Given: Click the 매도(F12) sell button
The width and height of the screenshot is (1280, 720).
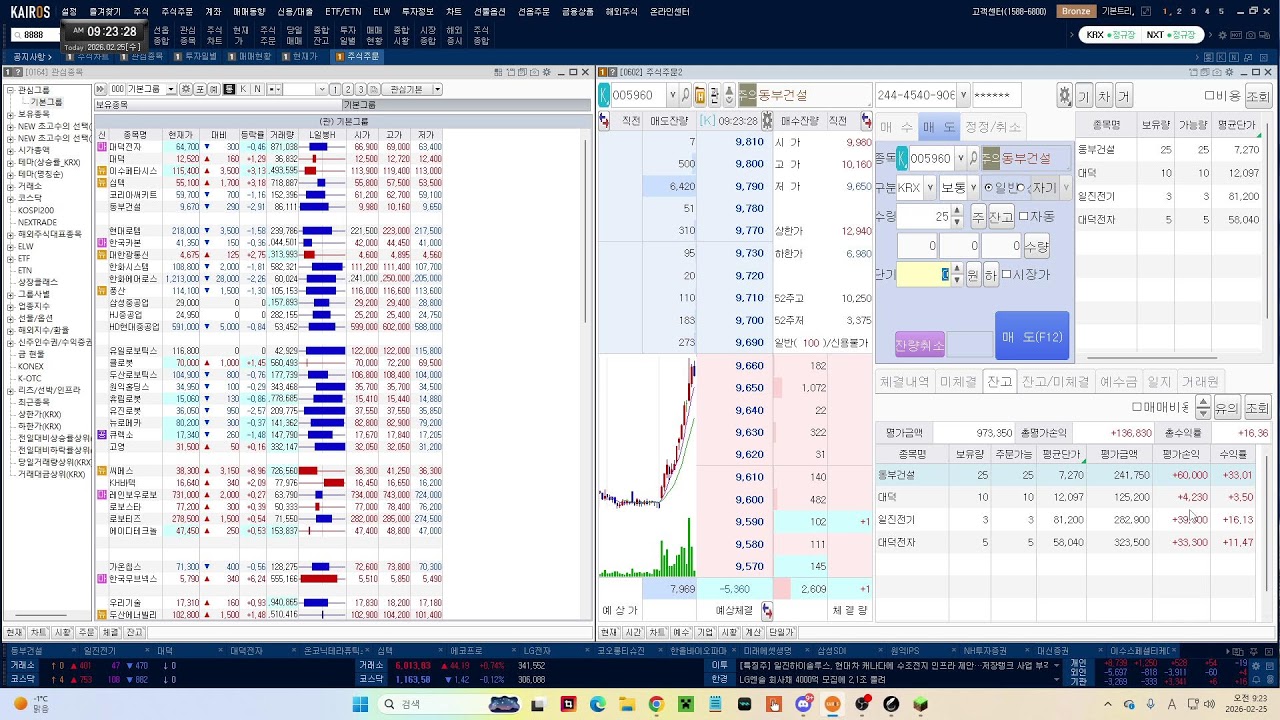Looking at the screenshot, I should pyautogui.click(x=1033, y=337).
